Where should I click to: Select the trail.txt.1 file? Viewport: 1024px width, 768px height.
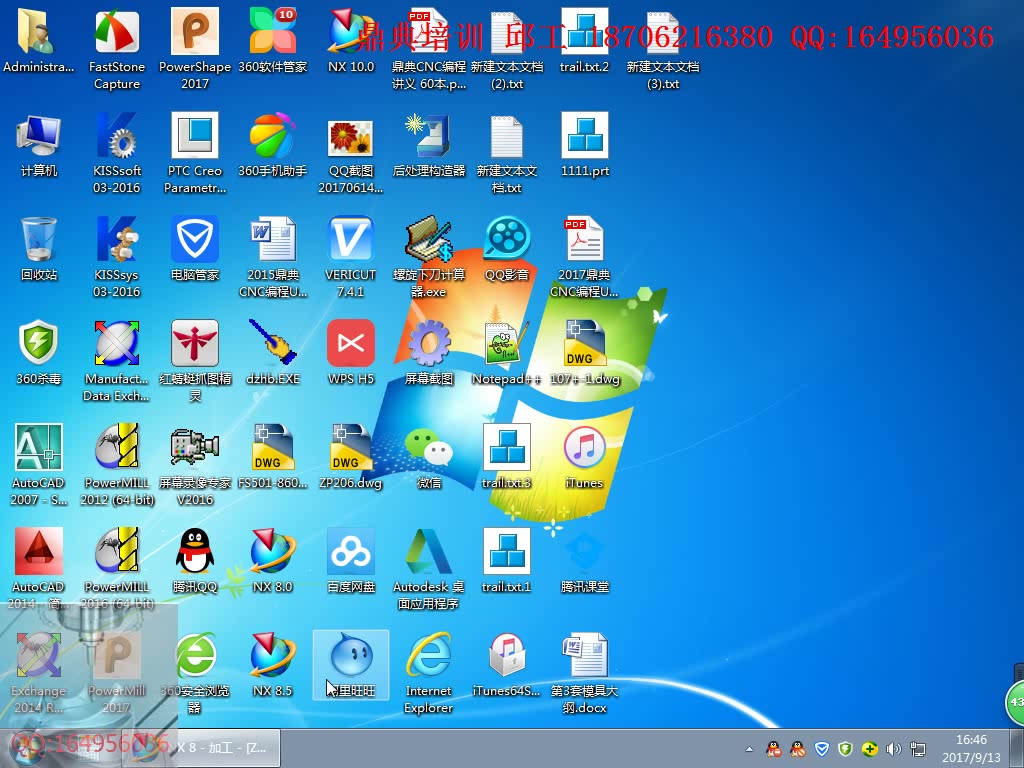pyautogui.click(x=507, y=560)
